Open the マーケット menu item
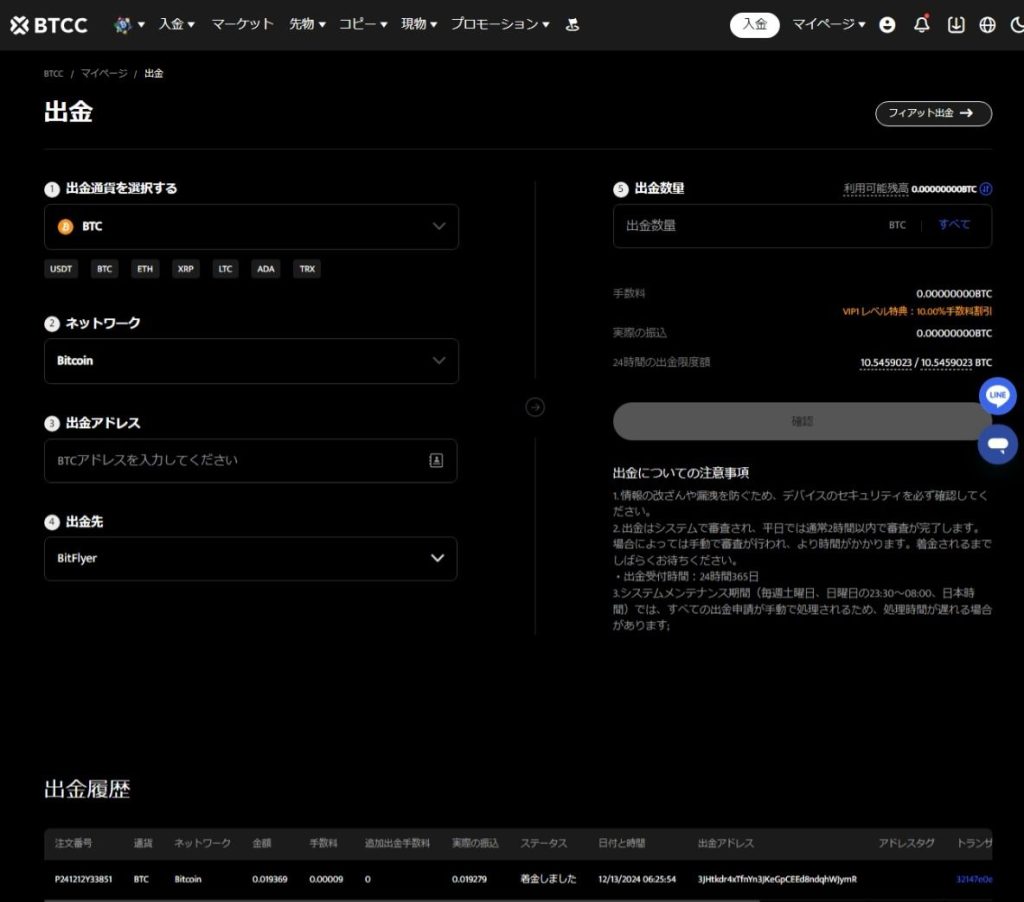The image size is (1024, 902). 242,24
